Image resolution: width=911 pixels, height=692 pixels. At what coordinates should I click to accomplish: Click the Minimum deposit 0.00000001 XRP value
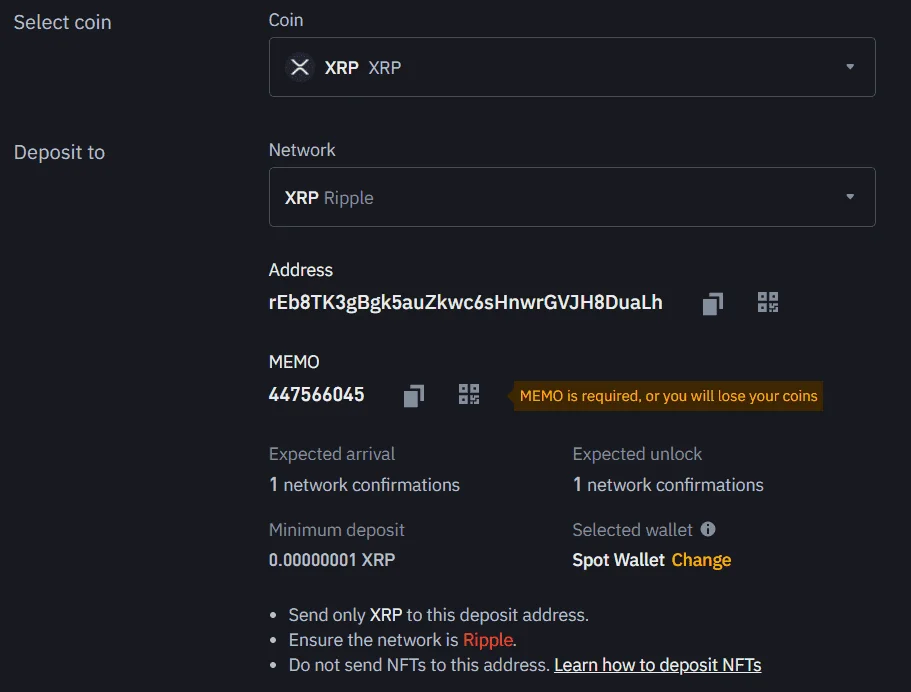point(332,560)
